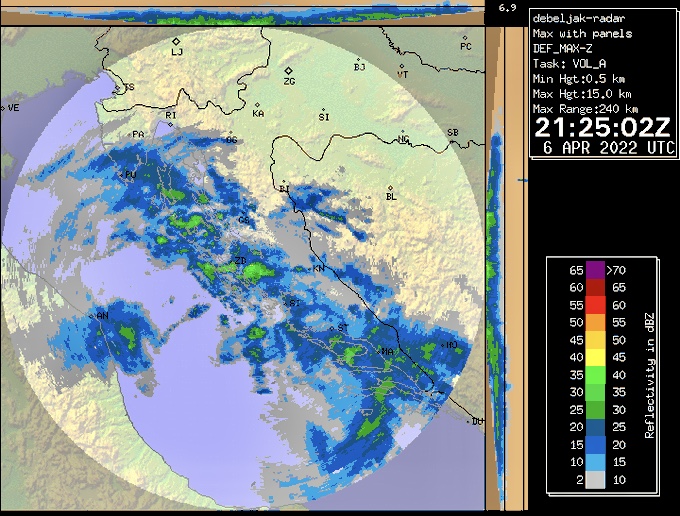Click the BL diamond marker

coord(390,188)
